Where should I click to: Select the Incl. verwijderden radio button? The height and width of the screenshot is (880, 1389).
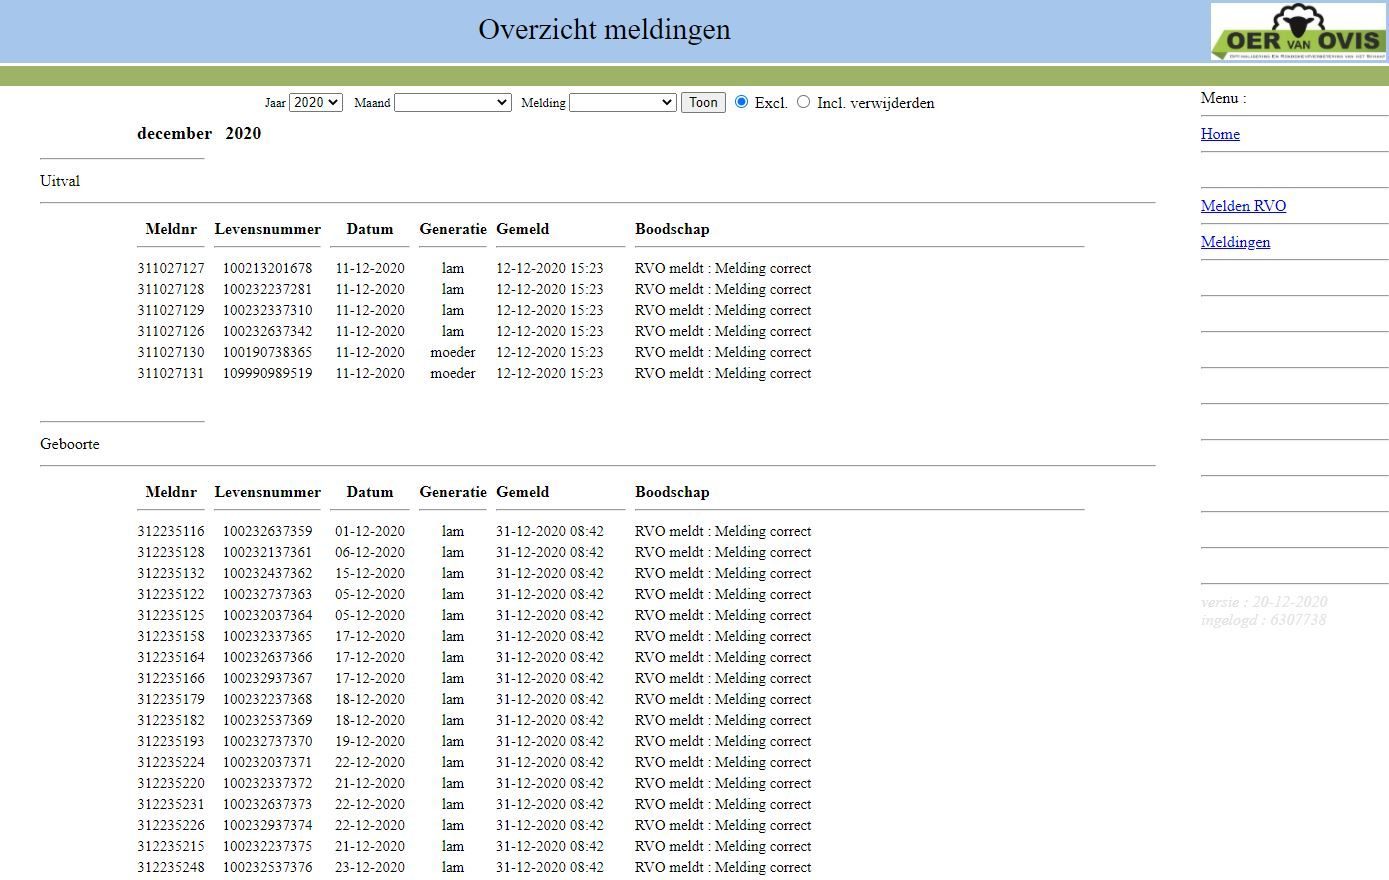coord(803,102)
